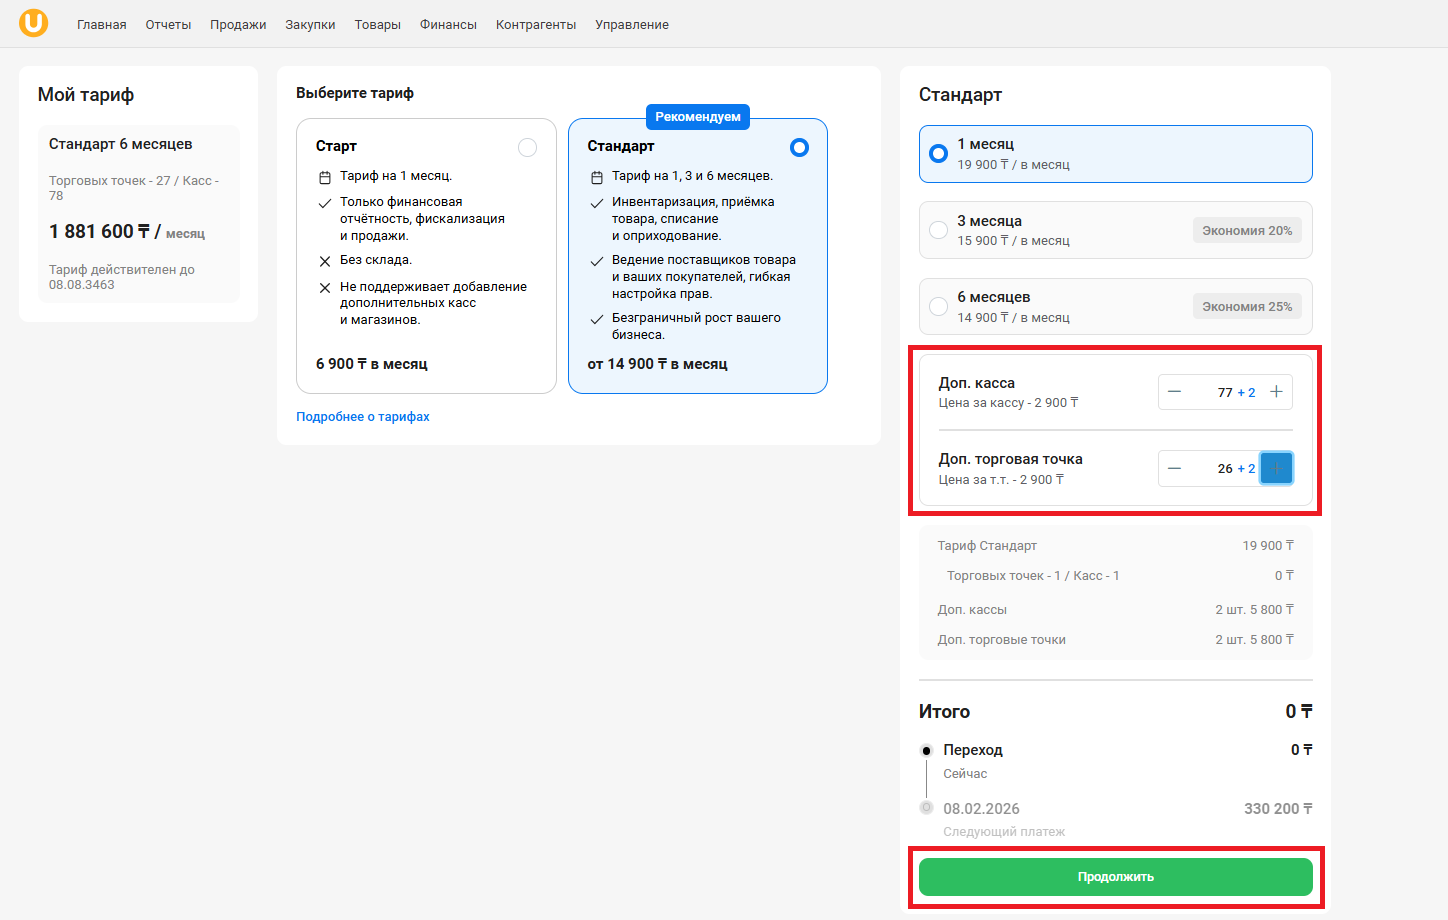Open the Контрагенты menu
The height and width of the screenshot is (920, 1448).
[536, 25]
